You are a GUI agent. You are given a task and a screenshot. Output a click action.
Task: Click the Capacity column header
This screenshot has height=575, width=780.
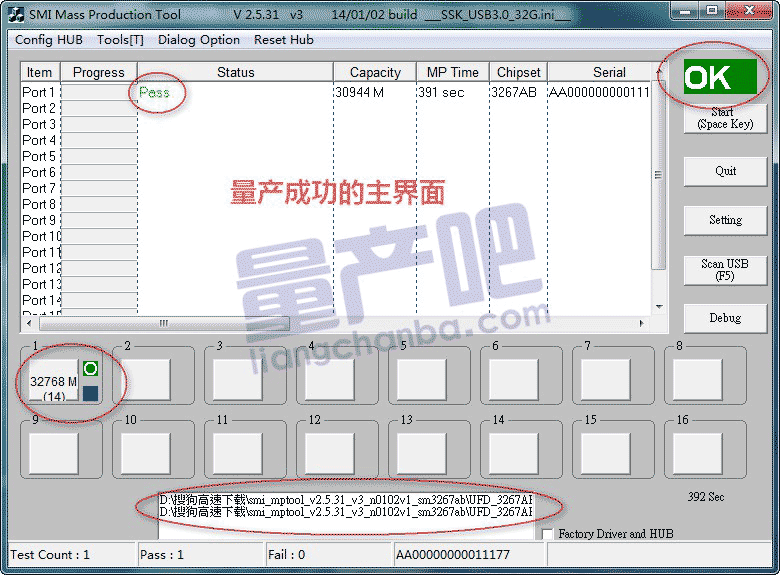pyautogui.click(x=375, y=72)
